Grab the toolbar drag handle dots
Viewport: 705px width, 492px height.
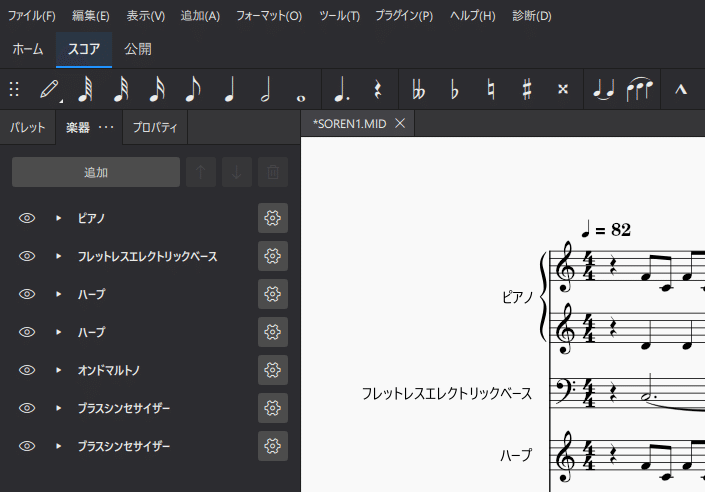pyautogui.click(x=14, y=89)
